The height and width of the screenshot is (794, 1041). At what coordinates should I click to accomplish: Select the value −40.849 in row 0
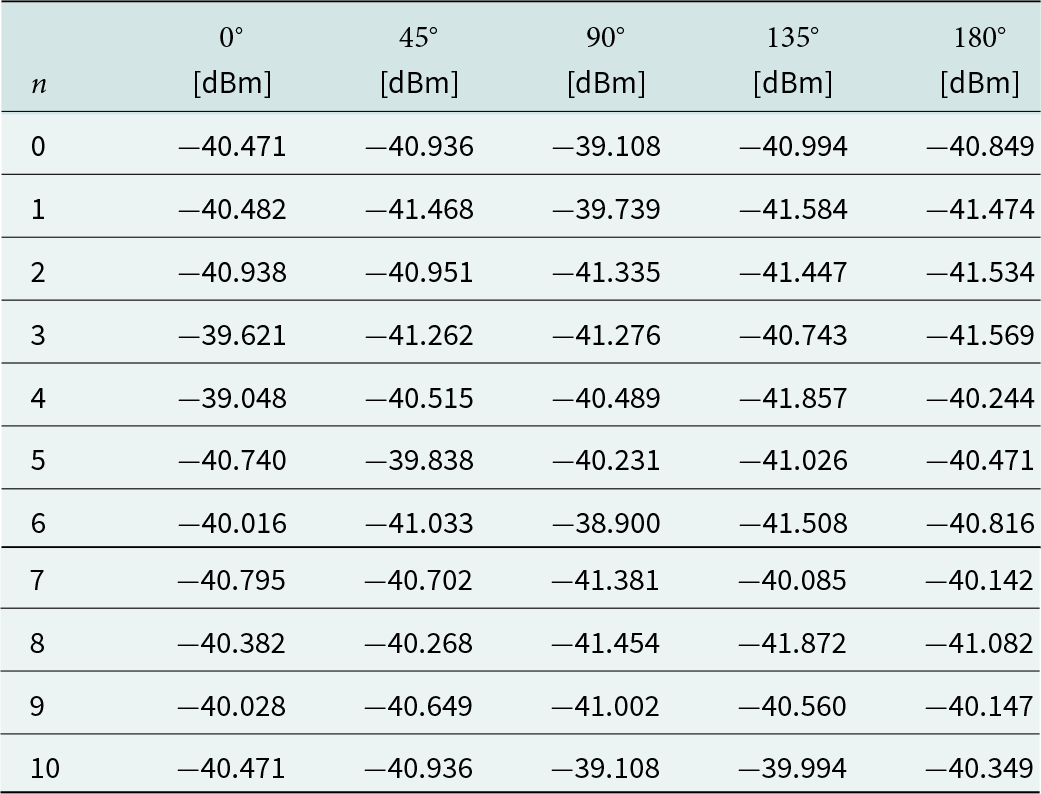pyautogui.click(x=980, y=146)
